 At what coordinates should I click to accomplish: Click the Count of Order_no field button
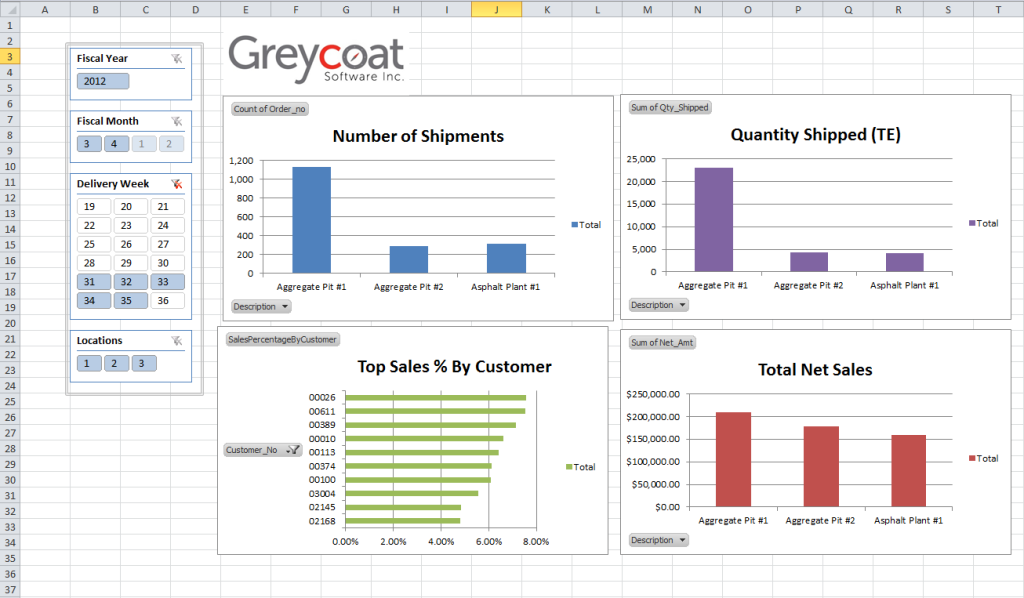(269, 108)
